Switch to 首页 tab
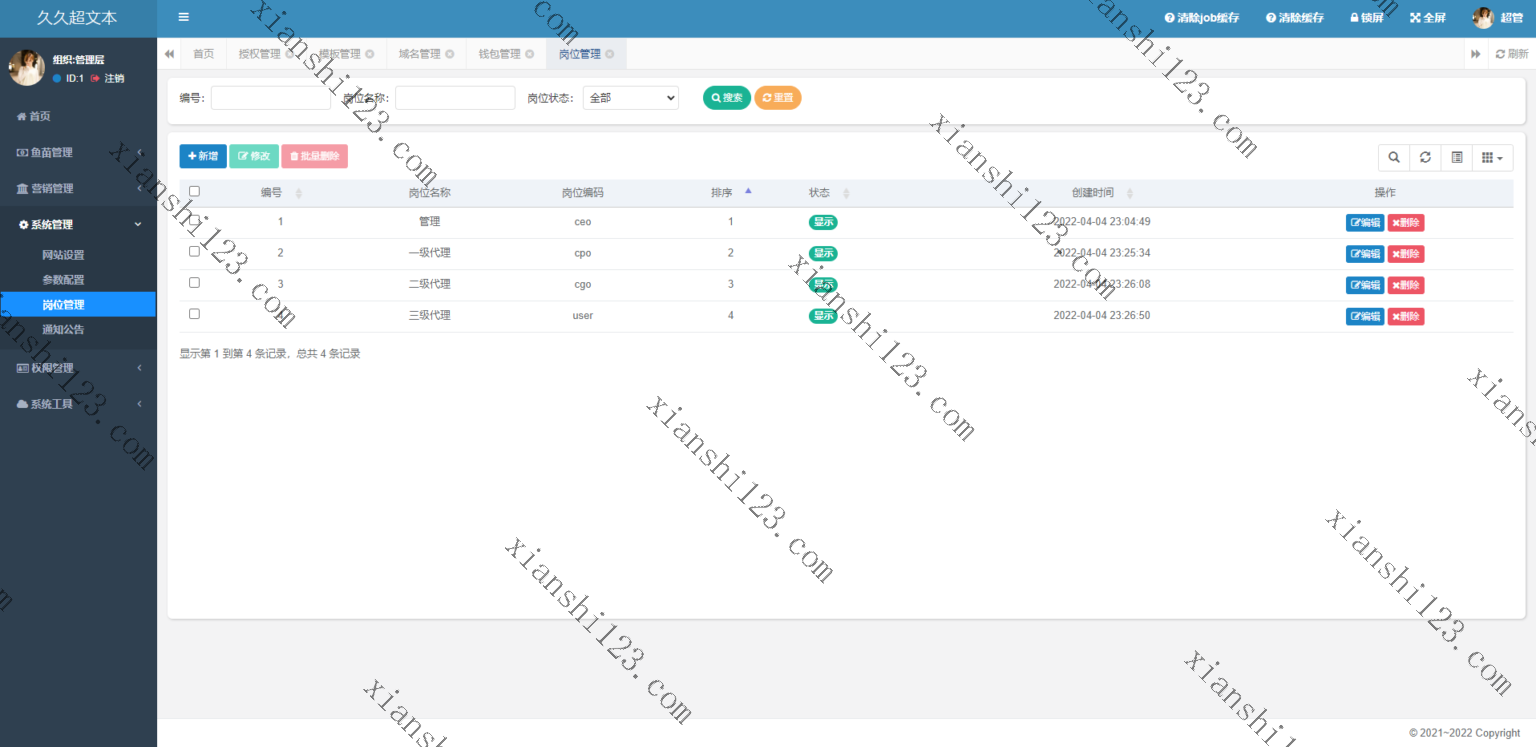 click(203, 54)
